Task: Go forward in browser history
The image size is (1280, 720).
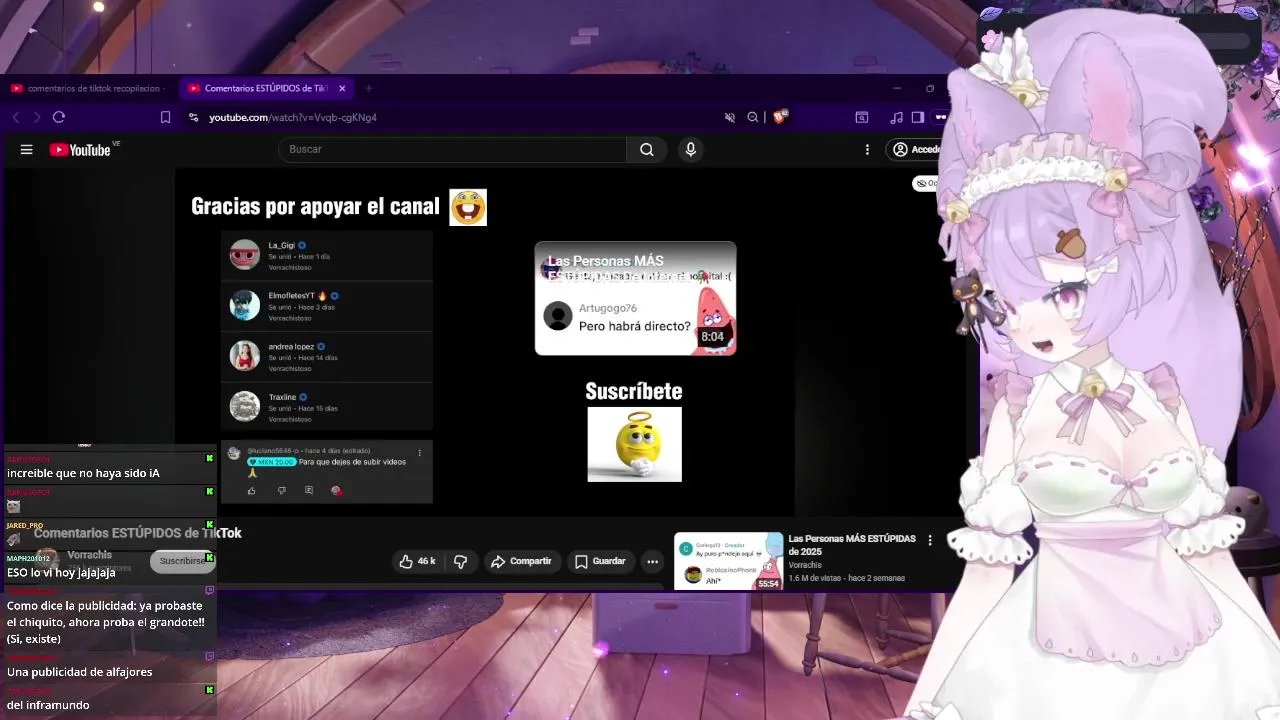Action: (37, 117)
